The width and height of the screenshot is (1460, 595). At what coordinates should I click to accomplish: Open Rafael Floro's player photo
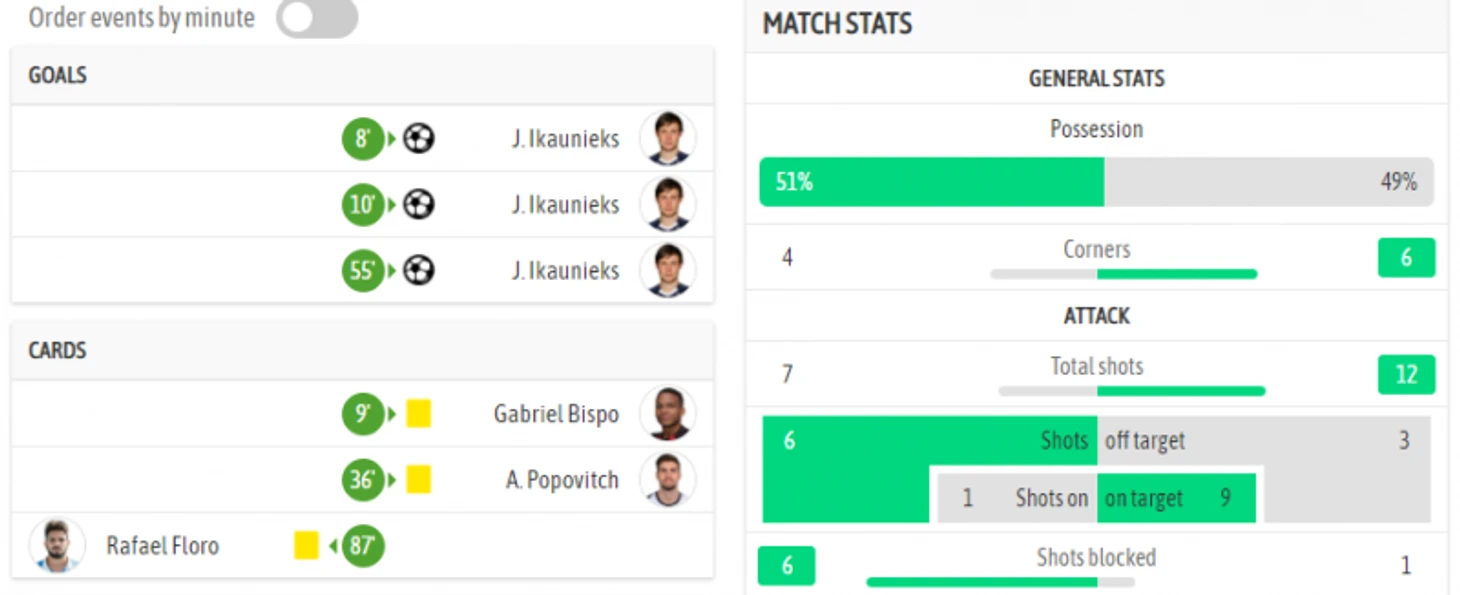[x=57, y=545]
